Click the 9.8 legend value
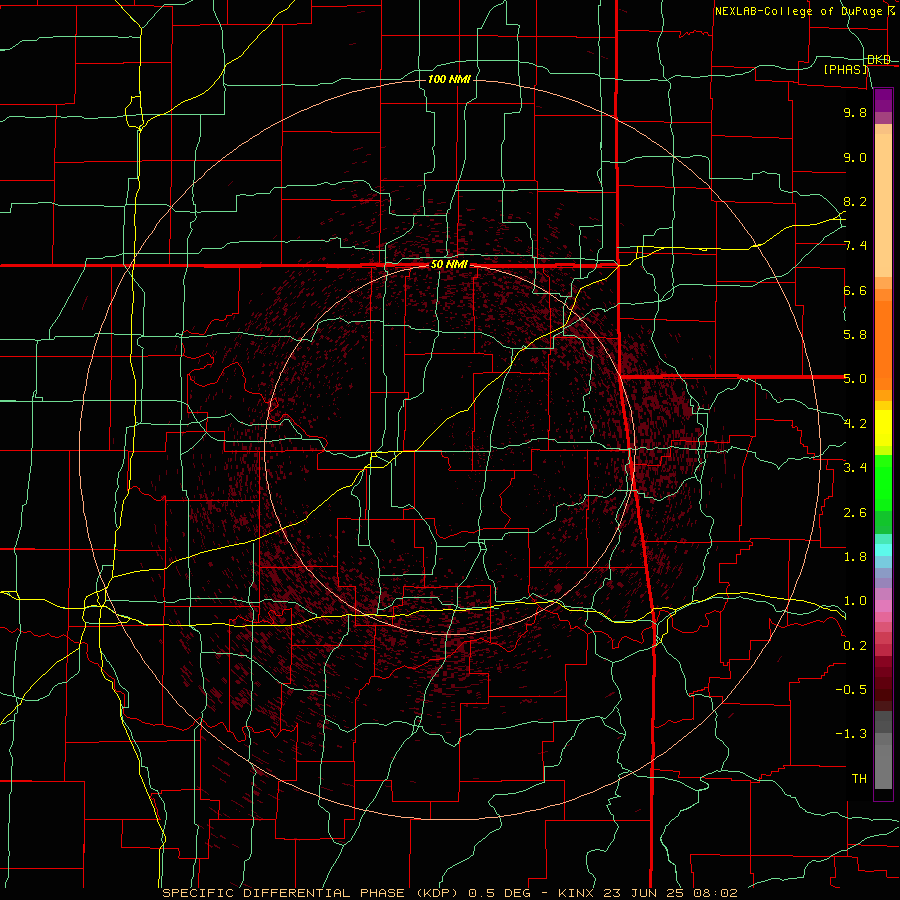Image resolution: width=900 pixels, height=900 pixels. (855, 112)
